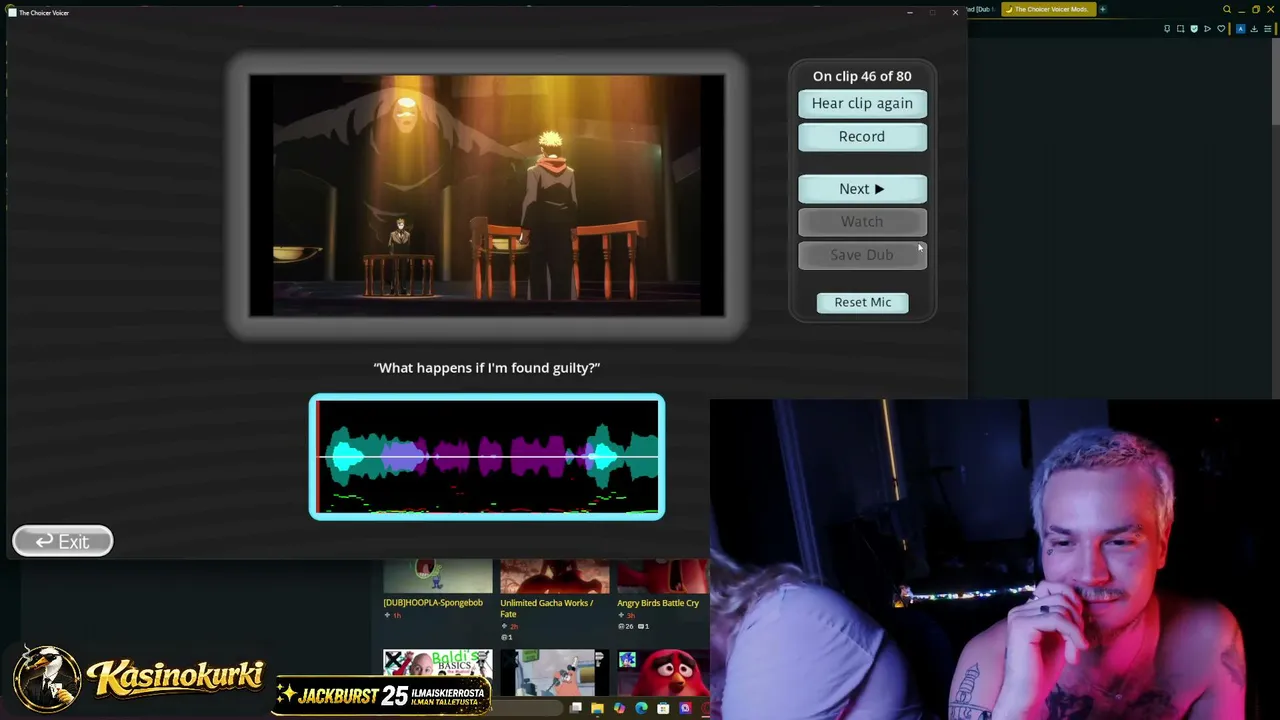Click the browser snapshot capture icon

(x=1180, y=29)
